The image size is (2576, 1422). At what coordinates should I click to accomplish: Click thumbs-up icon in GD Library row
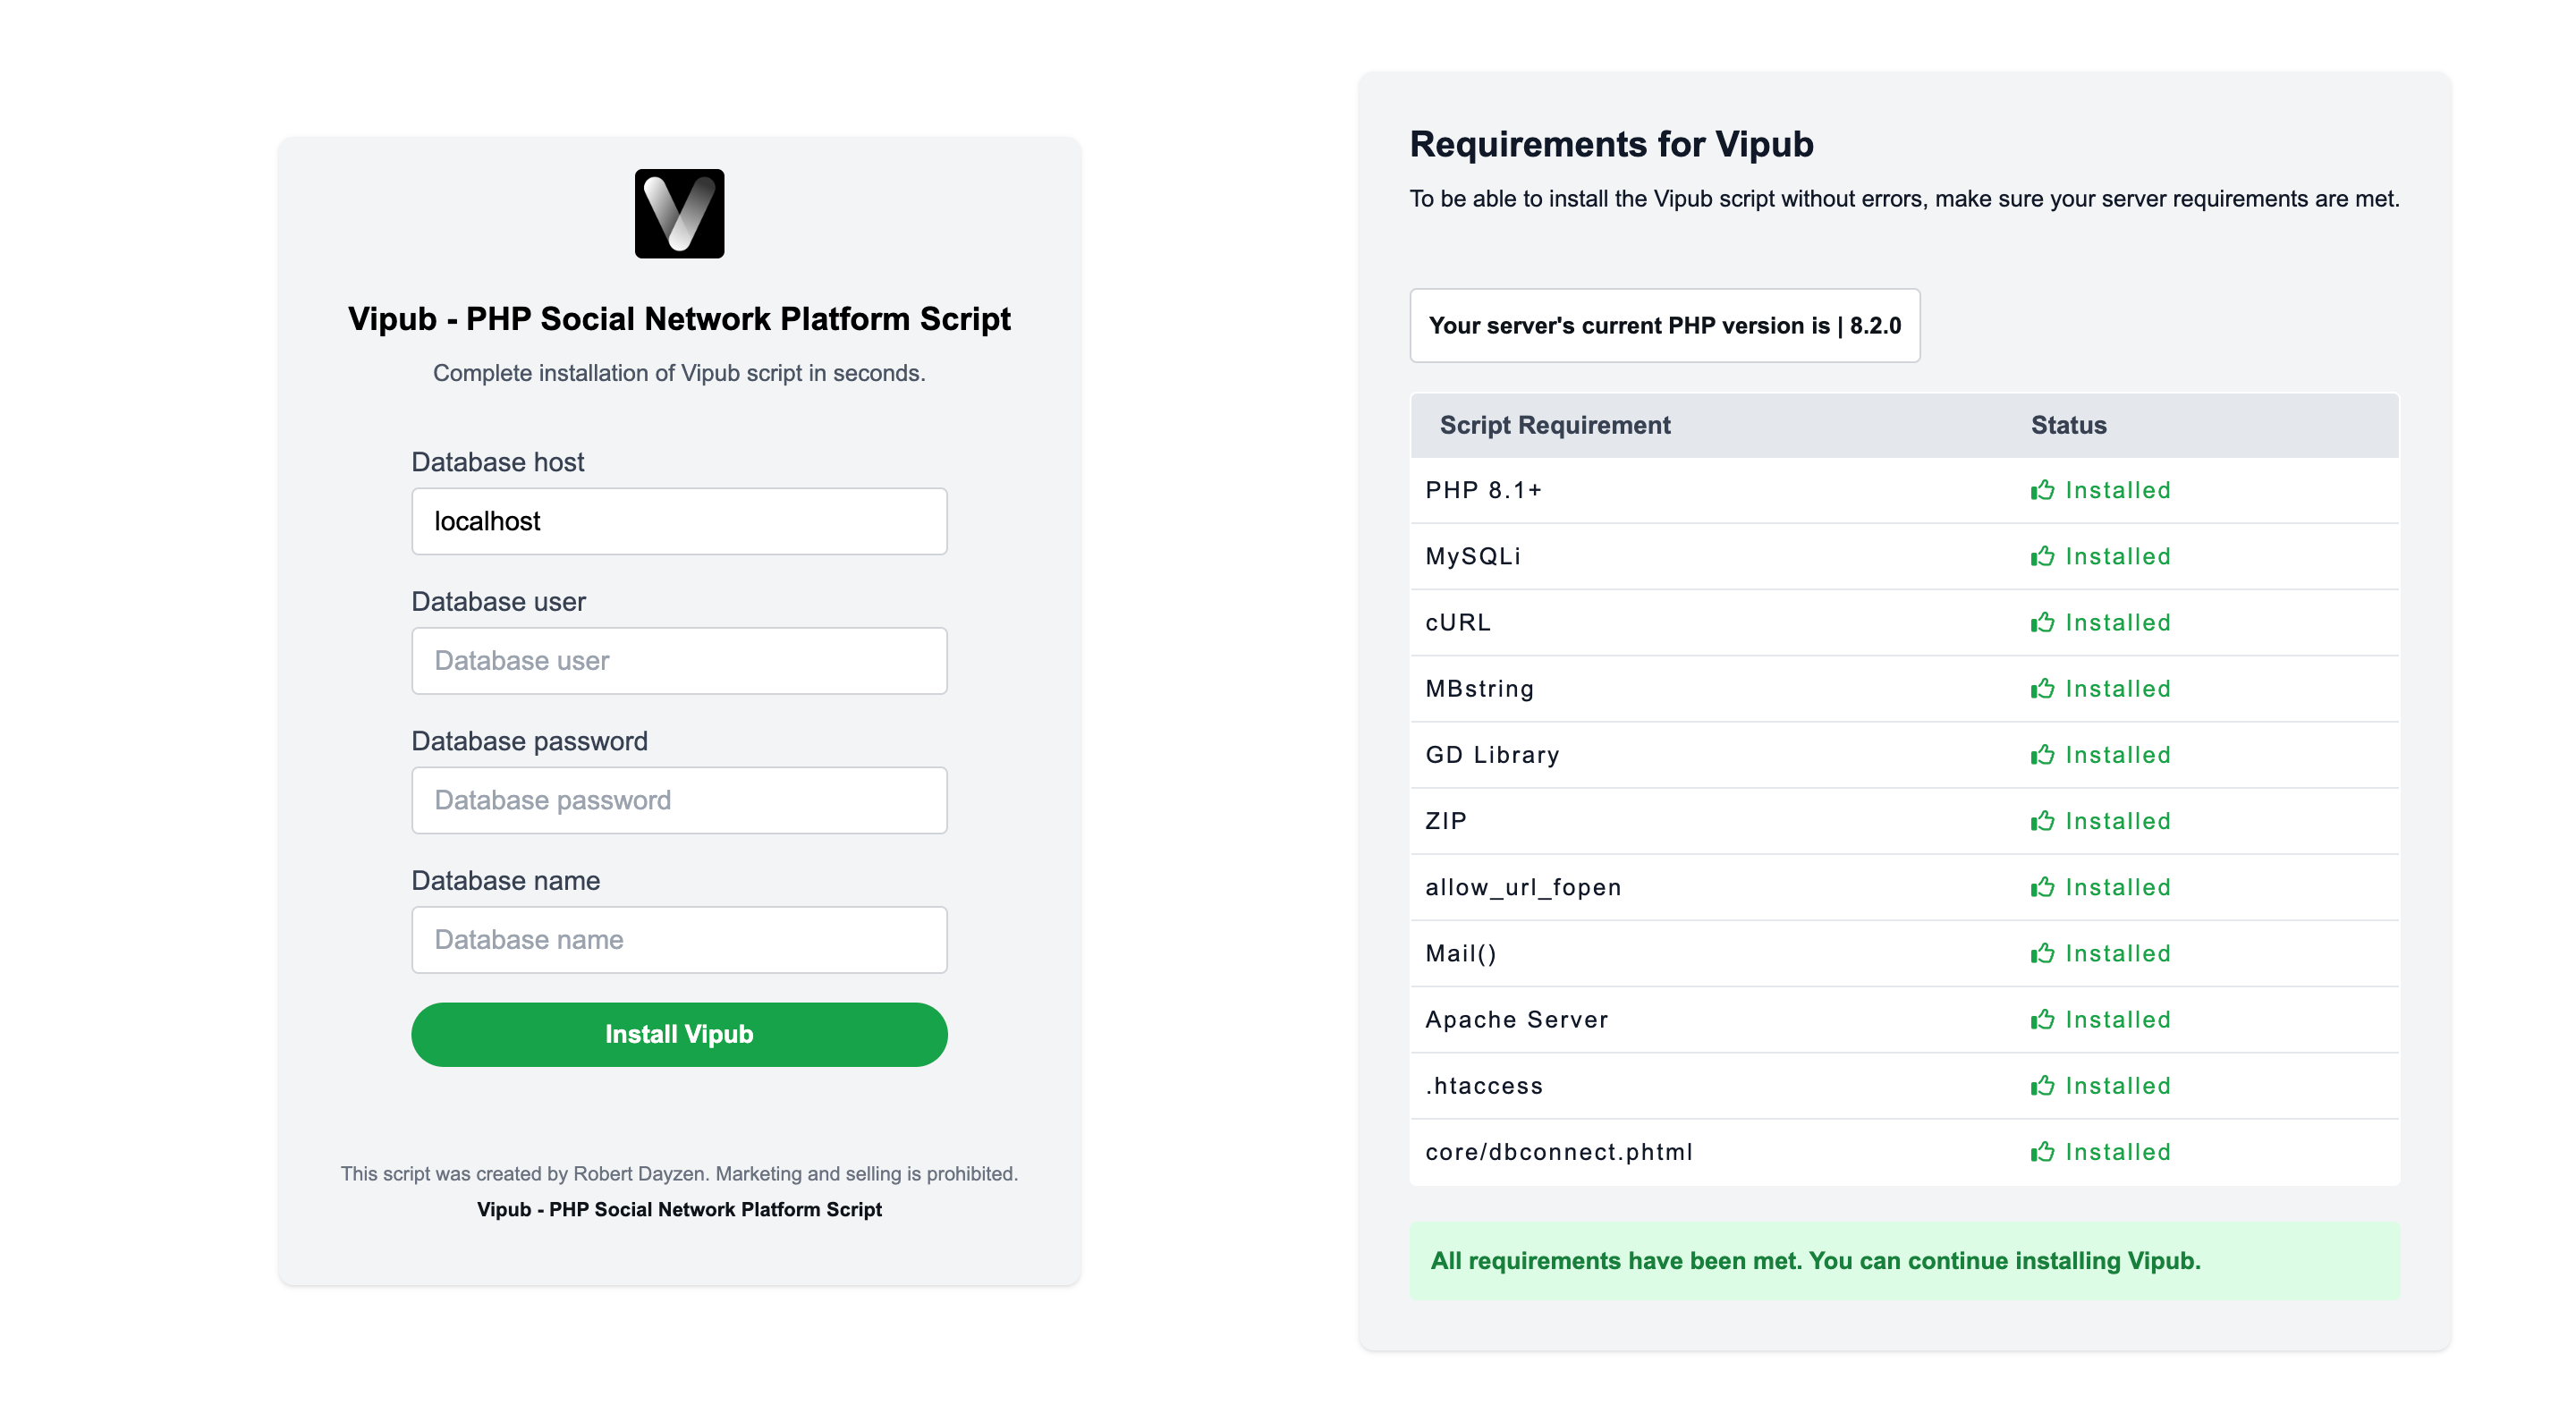2042,754
